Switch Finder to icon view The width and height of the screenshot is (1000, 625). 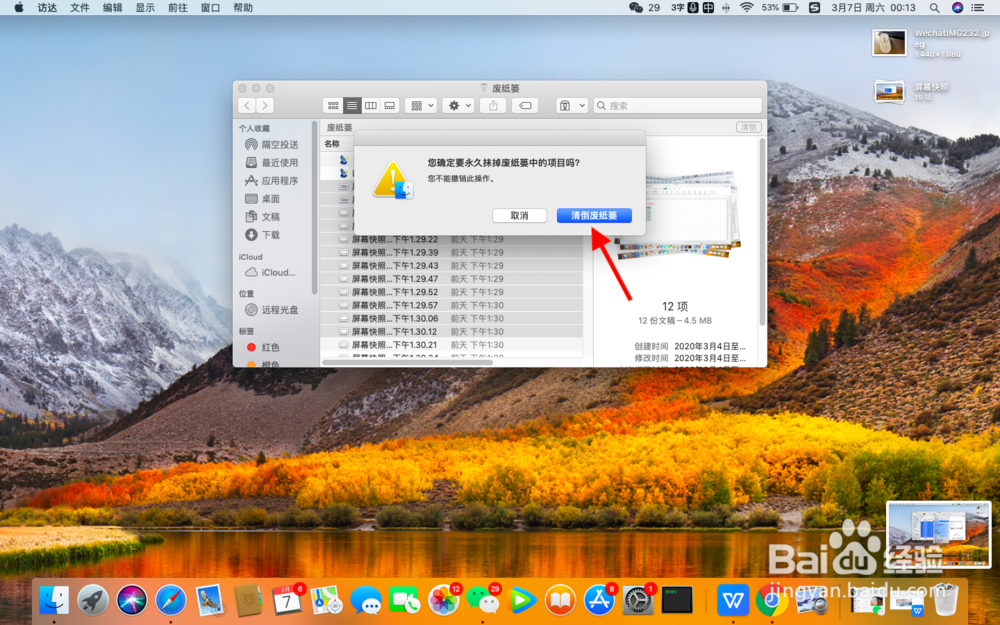click(x=333, y=106)
